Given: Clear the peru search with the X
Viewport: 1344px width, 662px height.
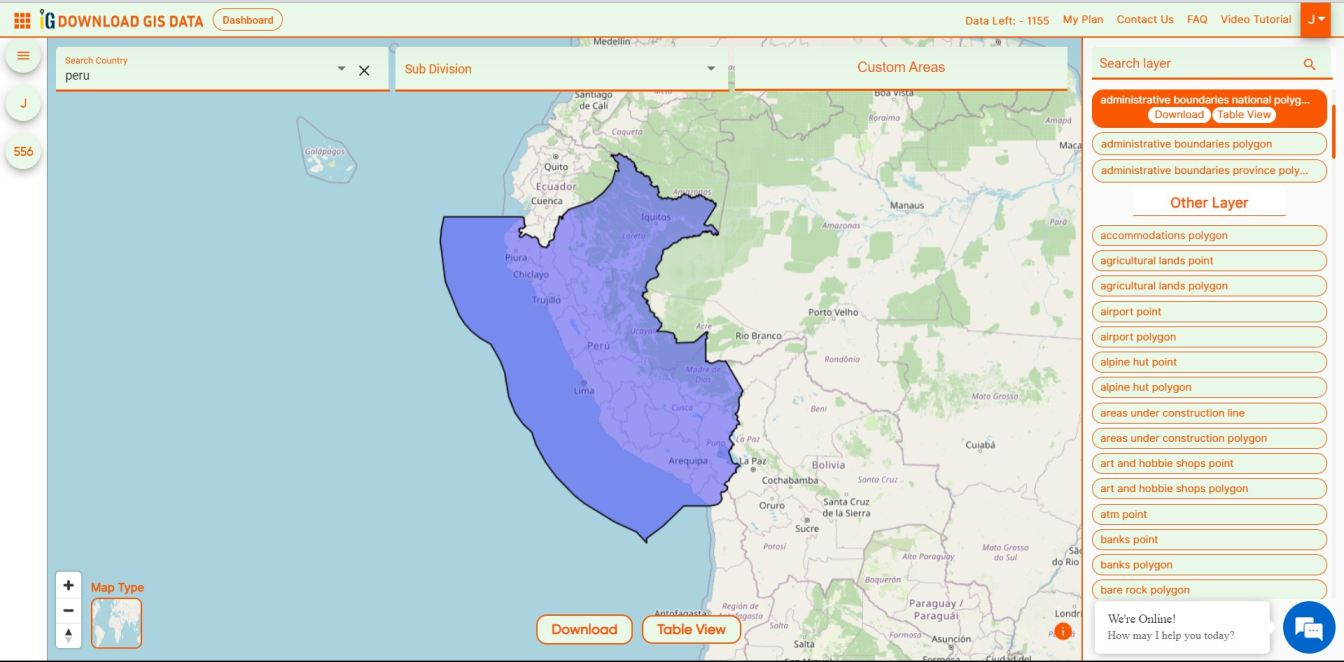Looking at the screenshot, I should coord(365,69).
